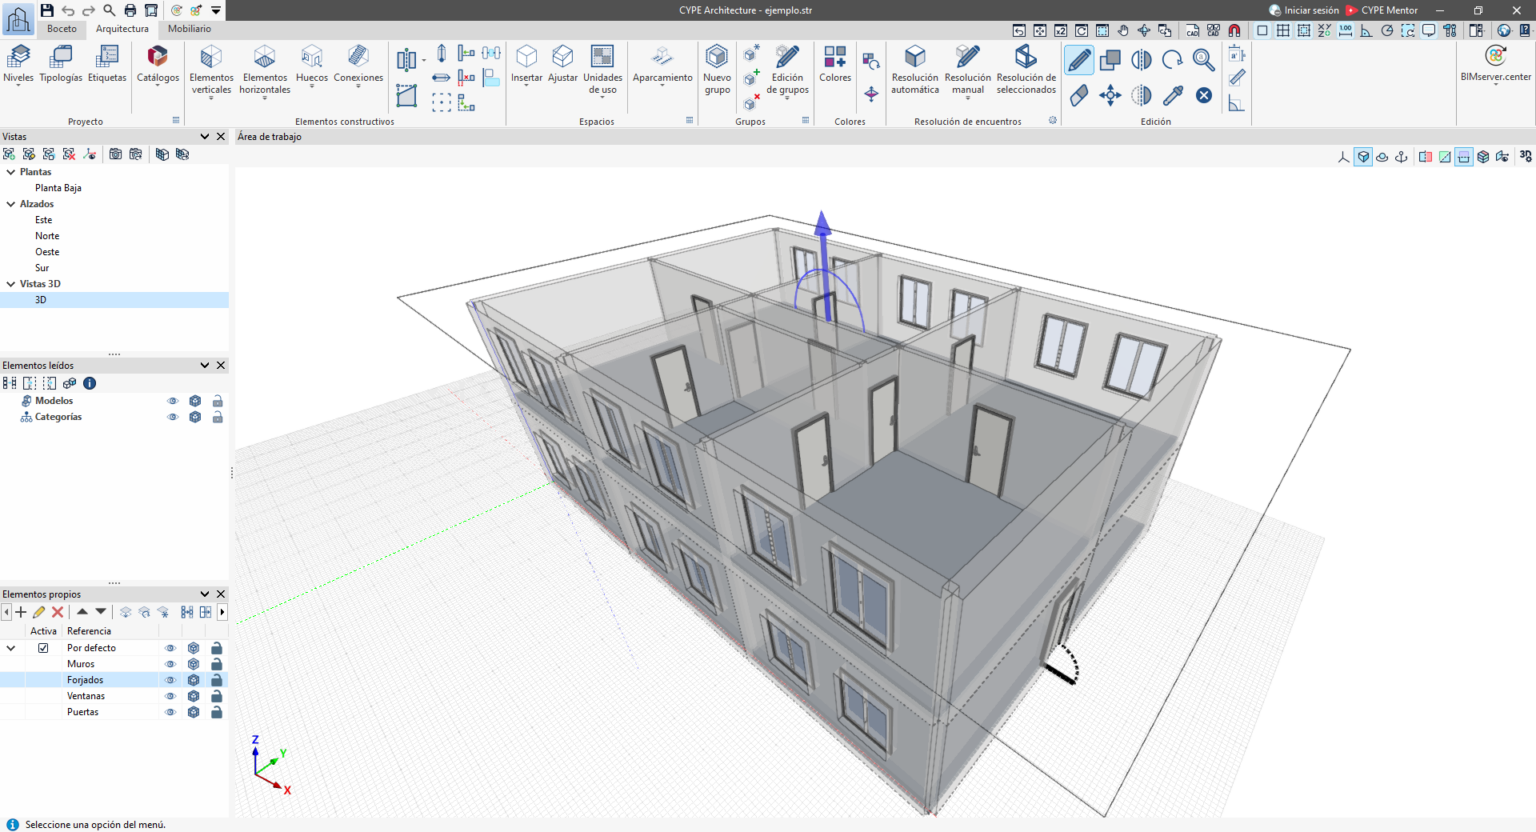Collapse the Por defecto group
This screenshot has height=832, width=1536.
pos(11,648)
